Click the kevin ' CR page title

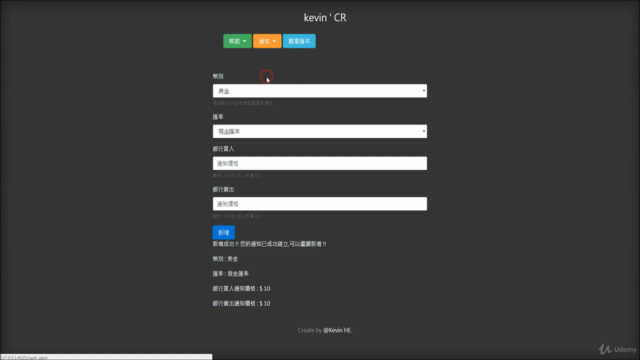[x=325, y=18]
